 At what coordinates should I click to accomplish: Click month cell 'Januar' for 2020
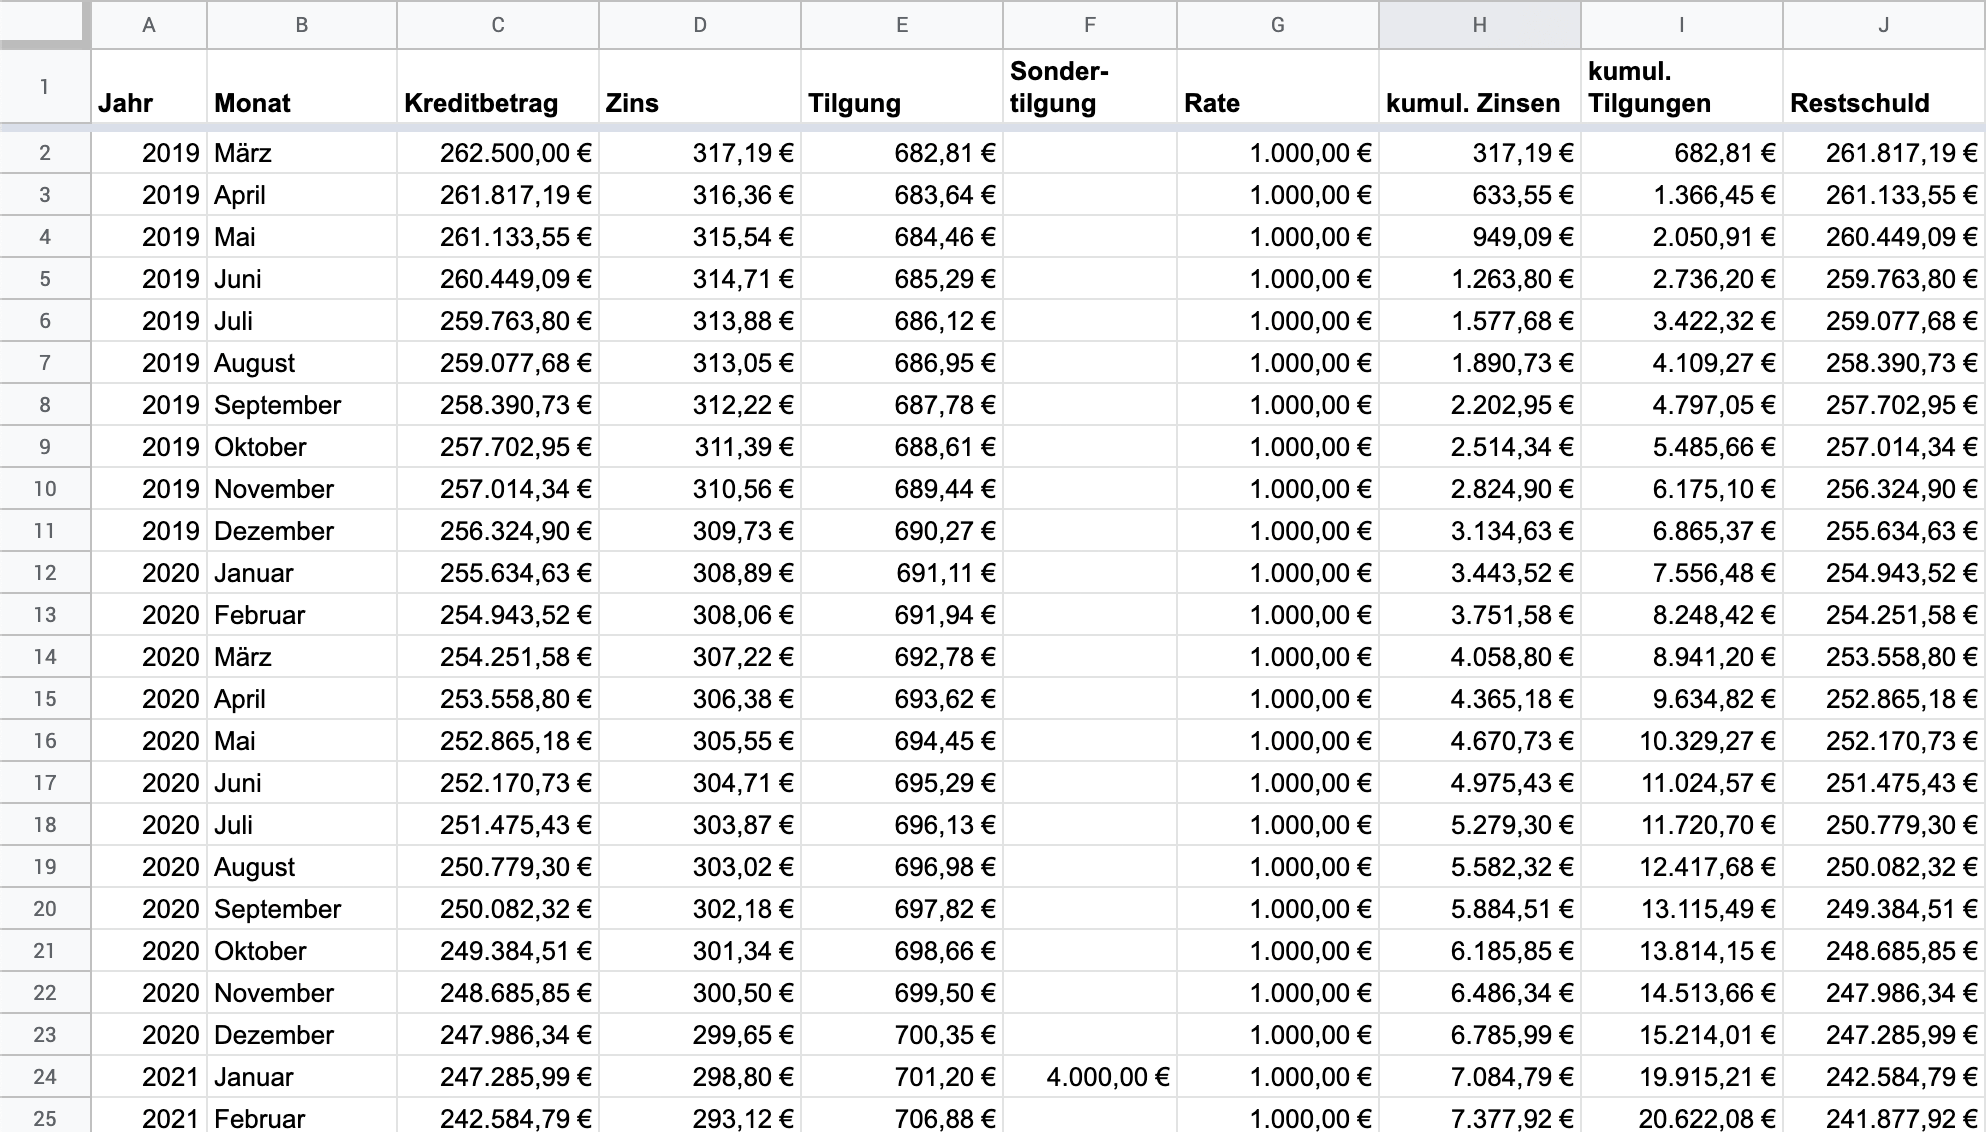pos(302,573)
